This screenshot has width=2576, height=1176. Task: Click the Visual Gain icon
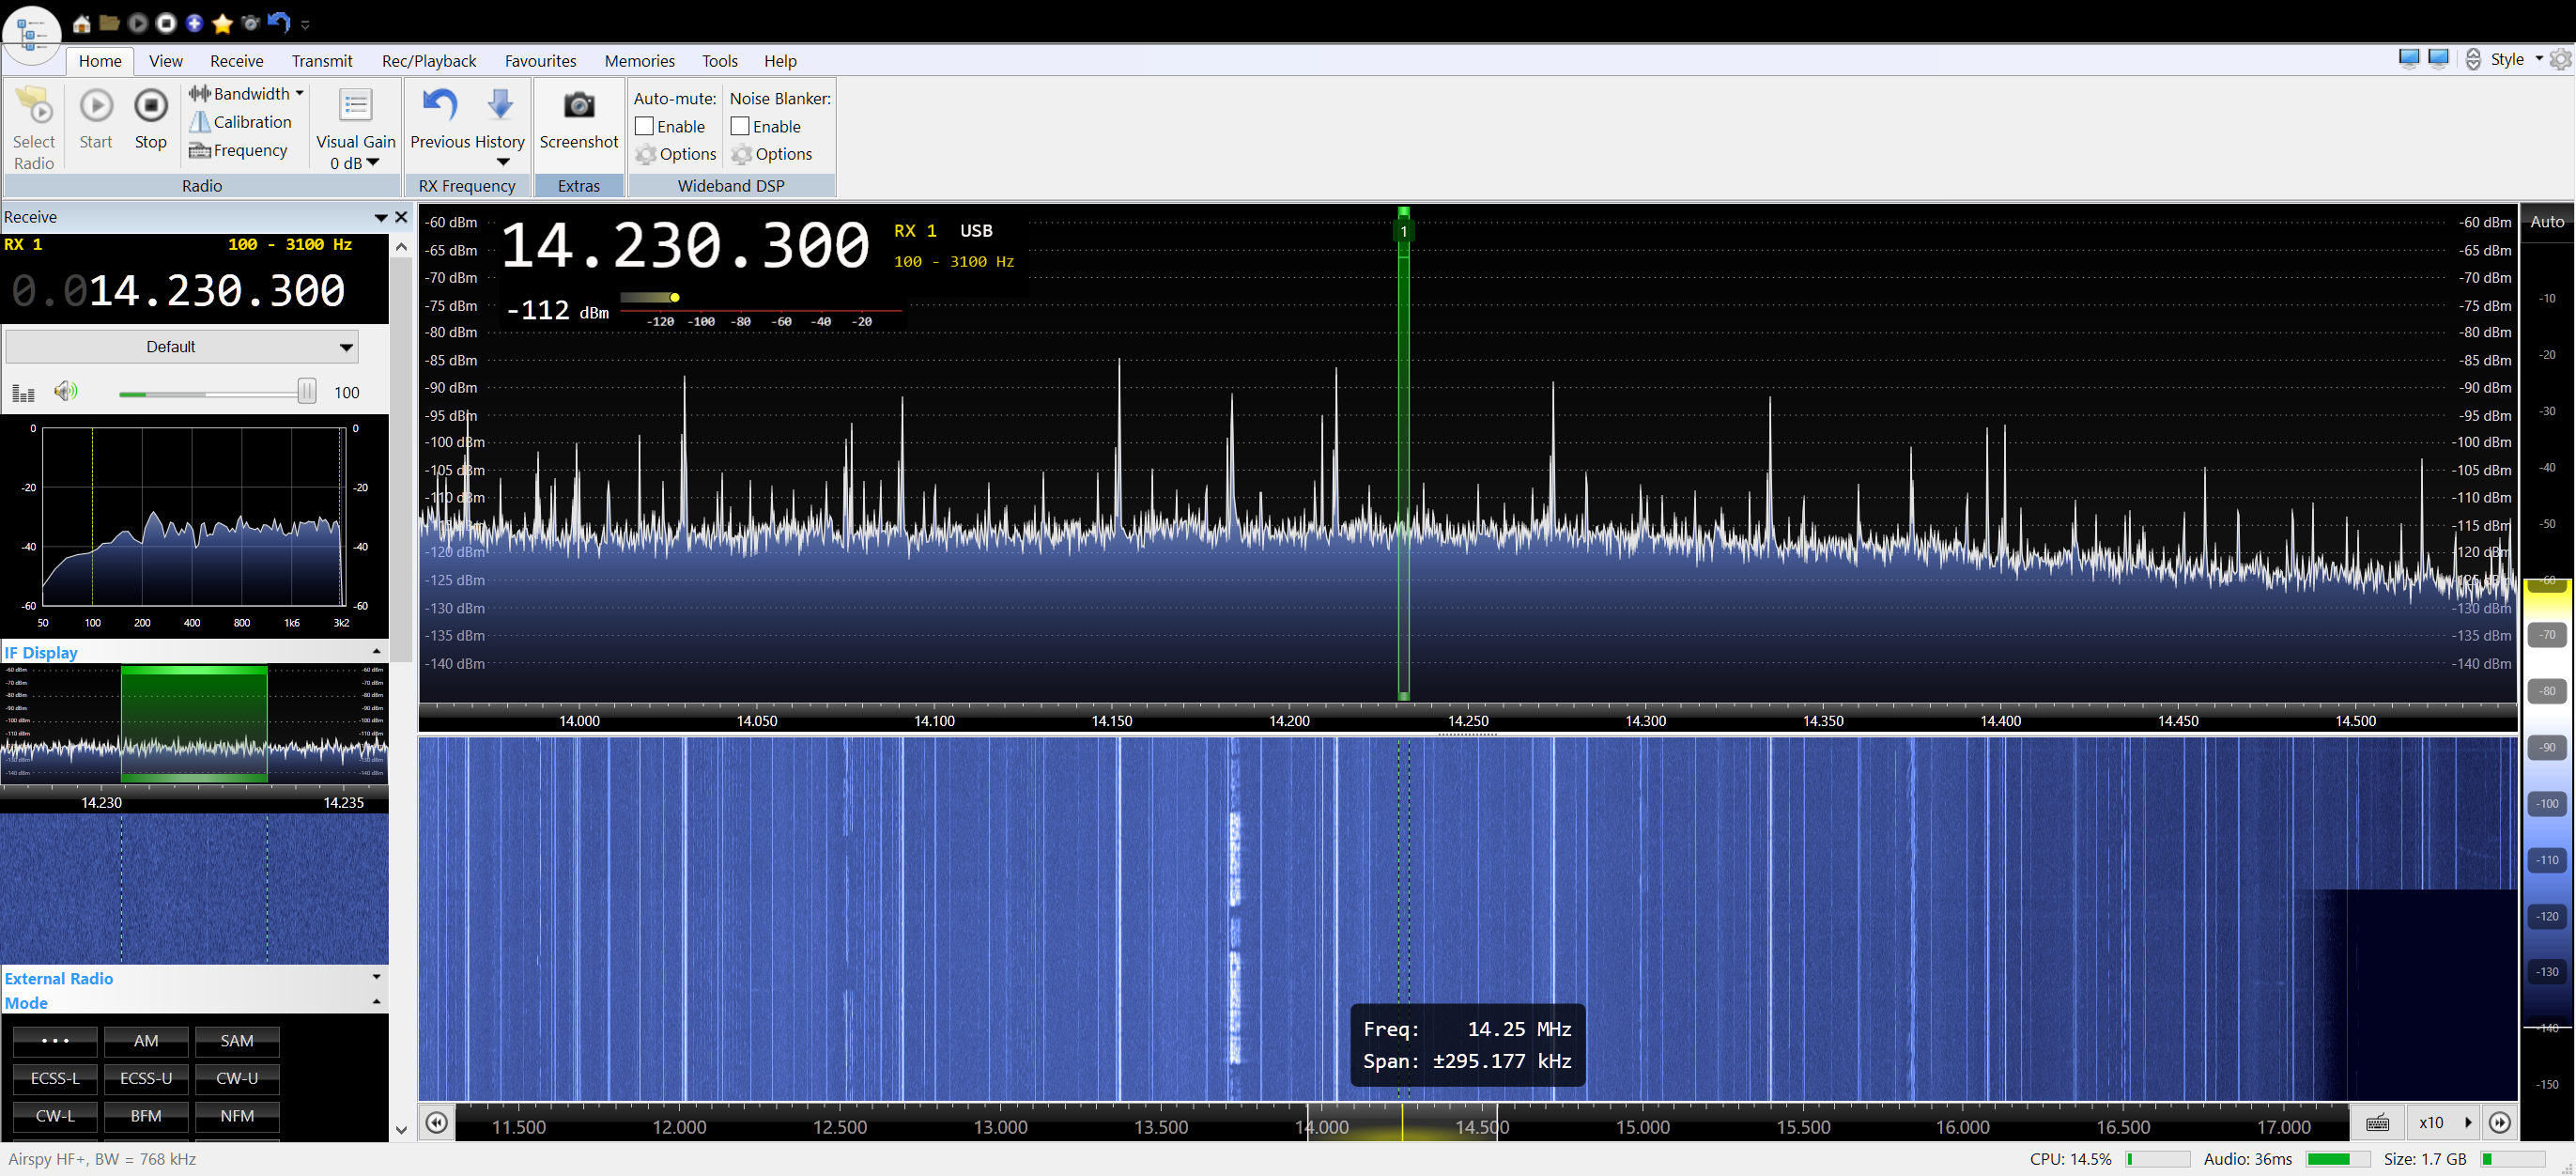point(356,106)
